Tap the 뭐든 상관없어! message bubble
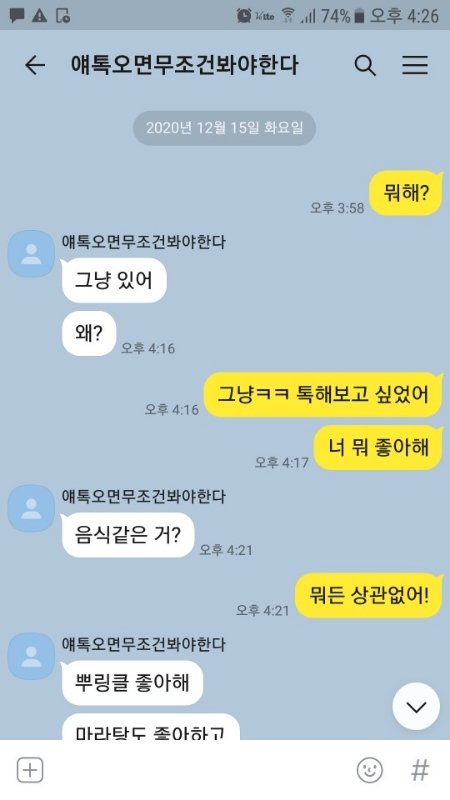Viewport: 450px width, 800px height. click(369, 596)
